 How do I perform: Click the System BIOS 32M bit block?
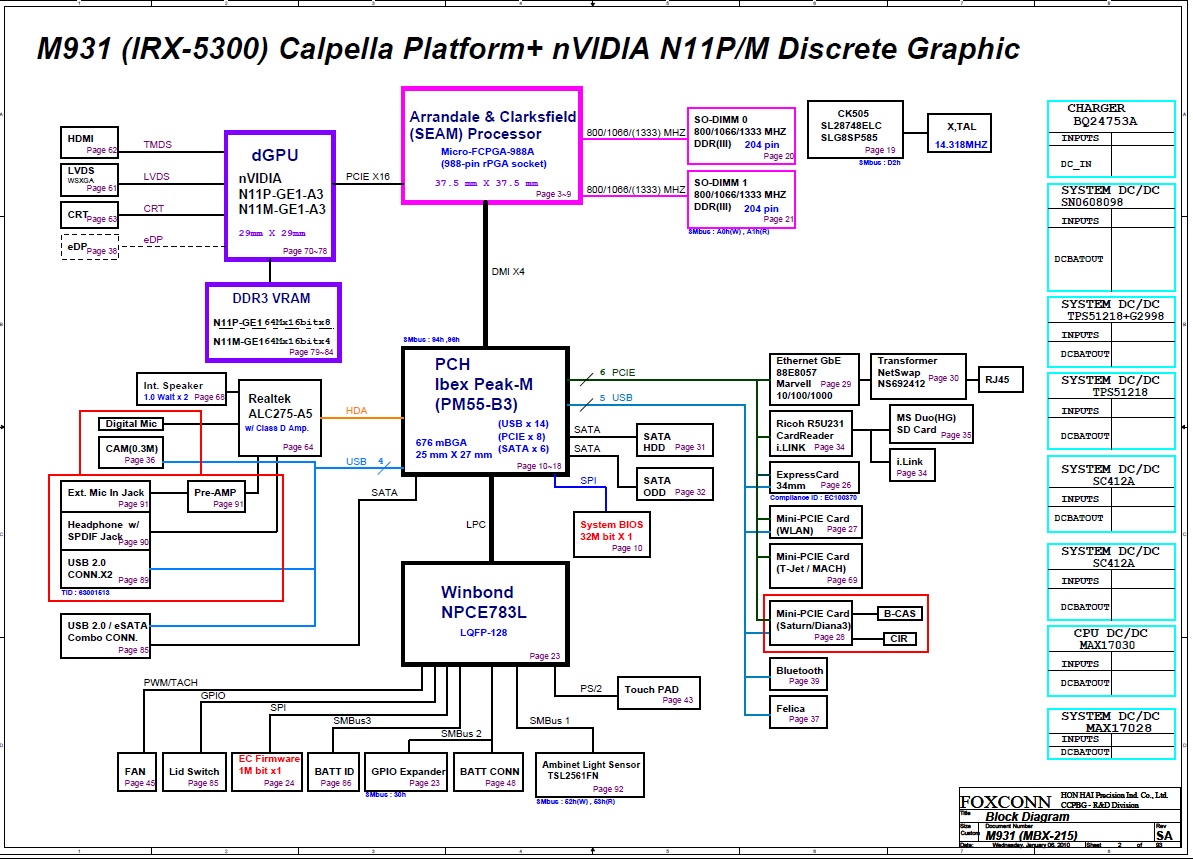(x=612, y=535)
